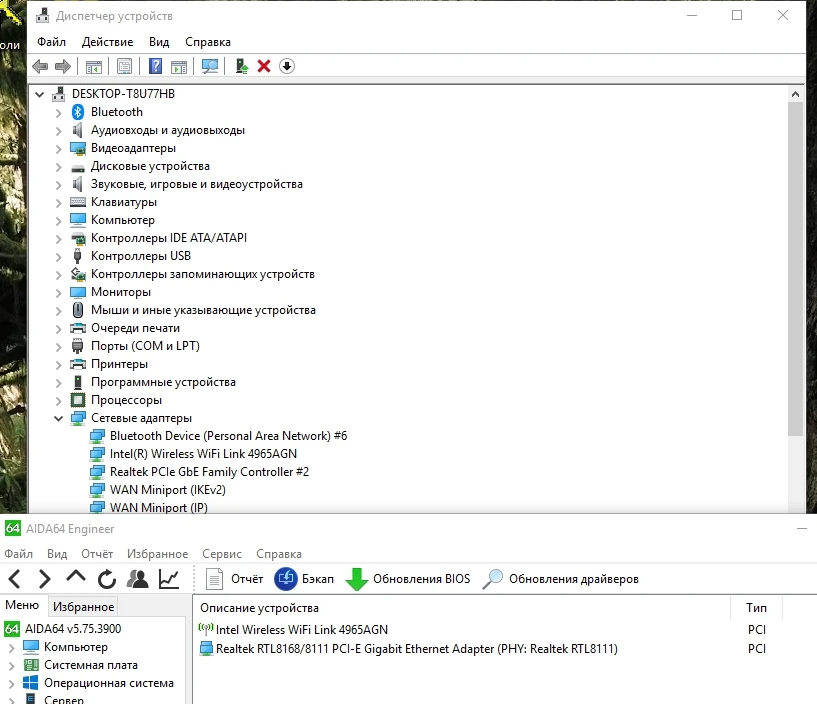Expand Системная плата node in AIDA64 tree
The image size is (817, 704).
tap(11, 666)
